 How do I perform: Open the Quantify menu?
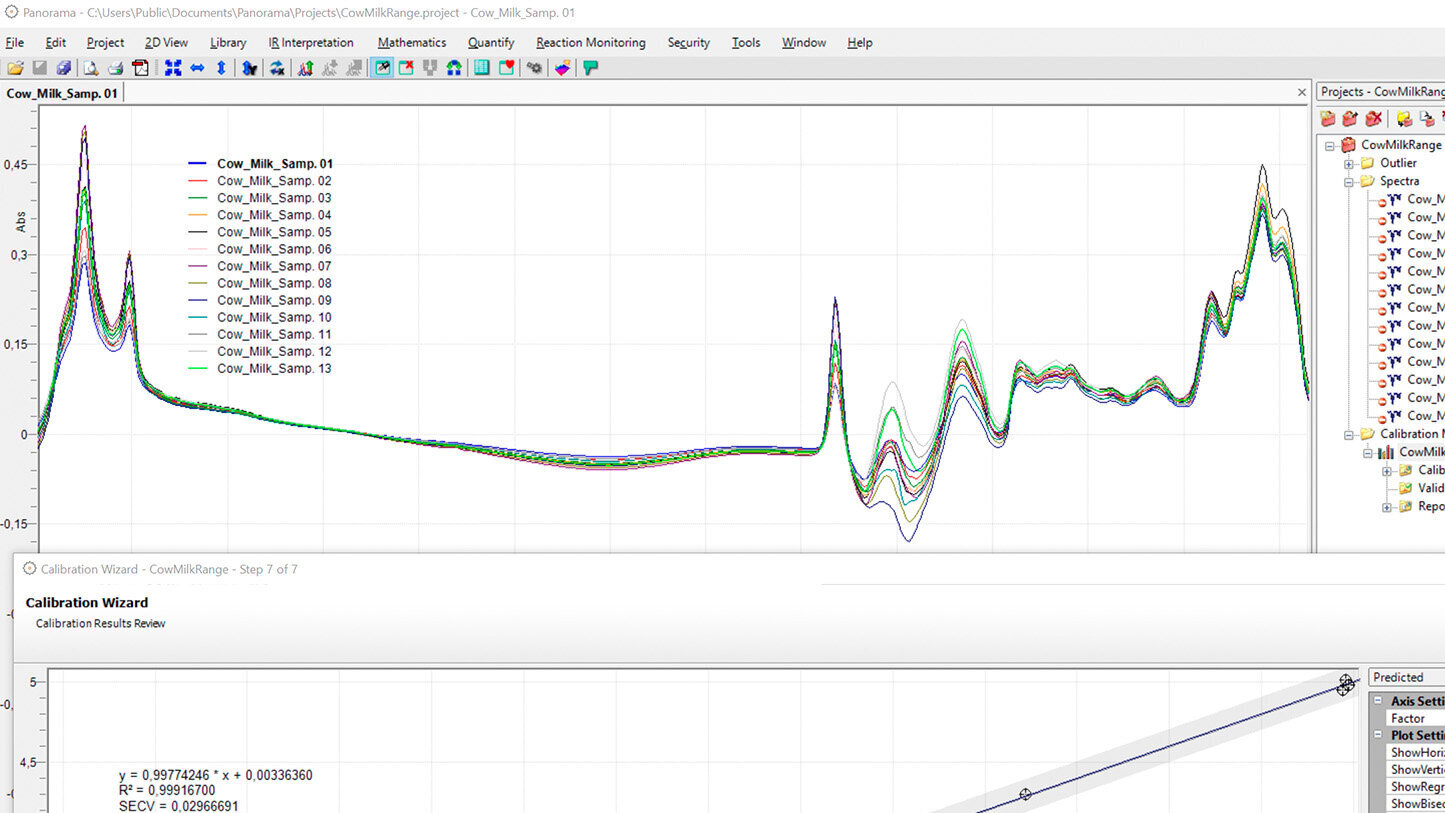pyautogui.click(x=490, y=43)
